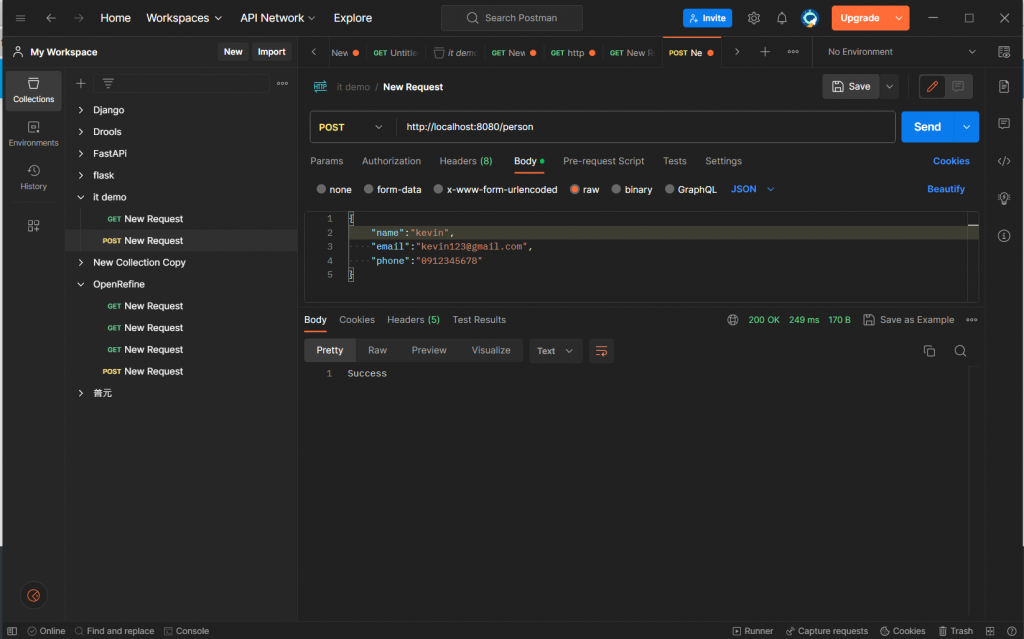Open the JSON format dropdown
Viewport: 1024px width, 639px height.
752,189
